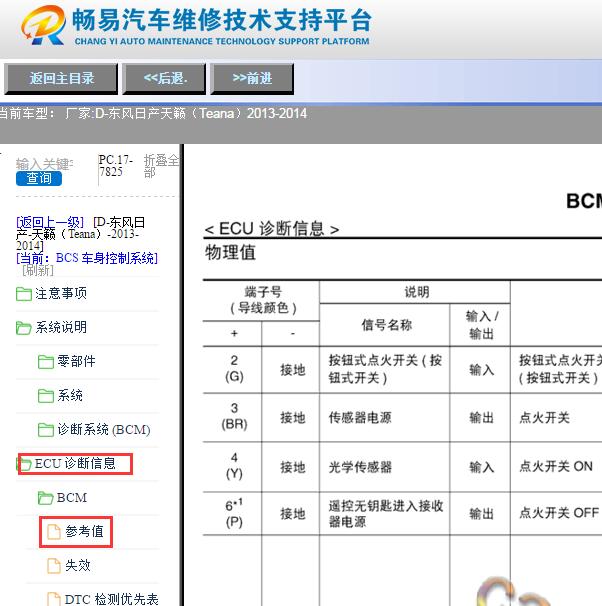Click the 返回主目录 button
The image size is (602, 606).
pyautogui.click(x=61, y=79)
